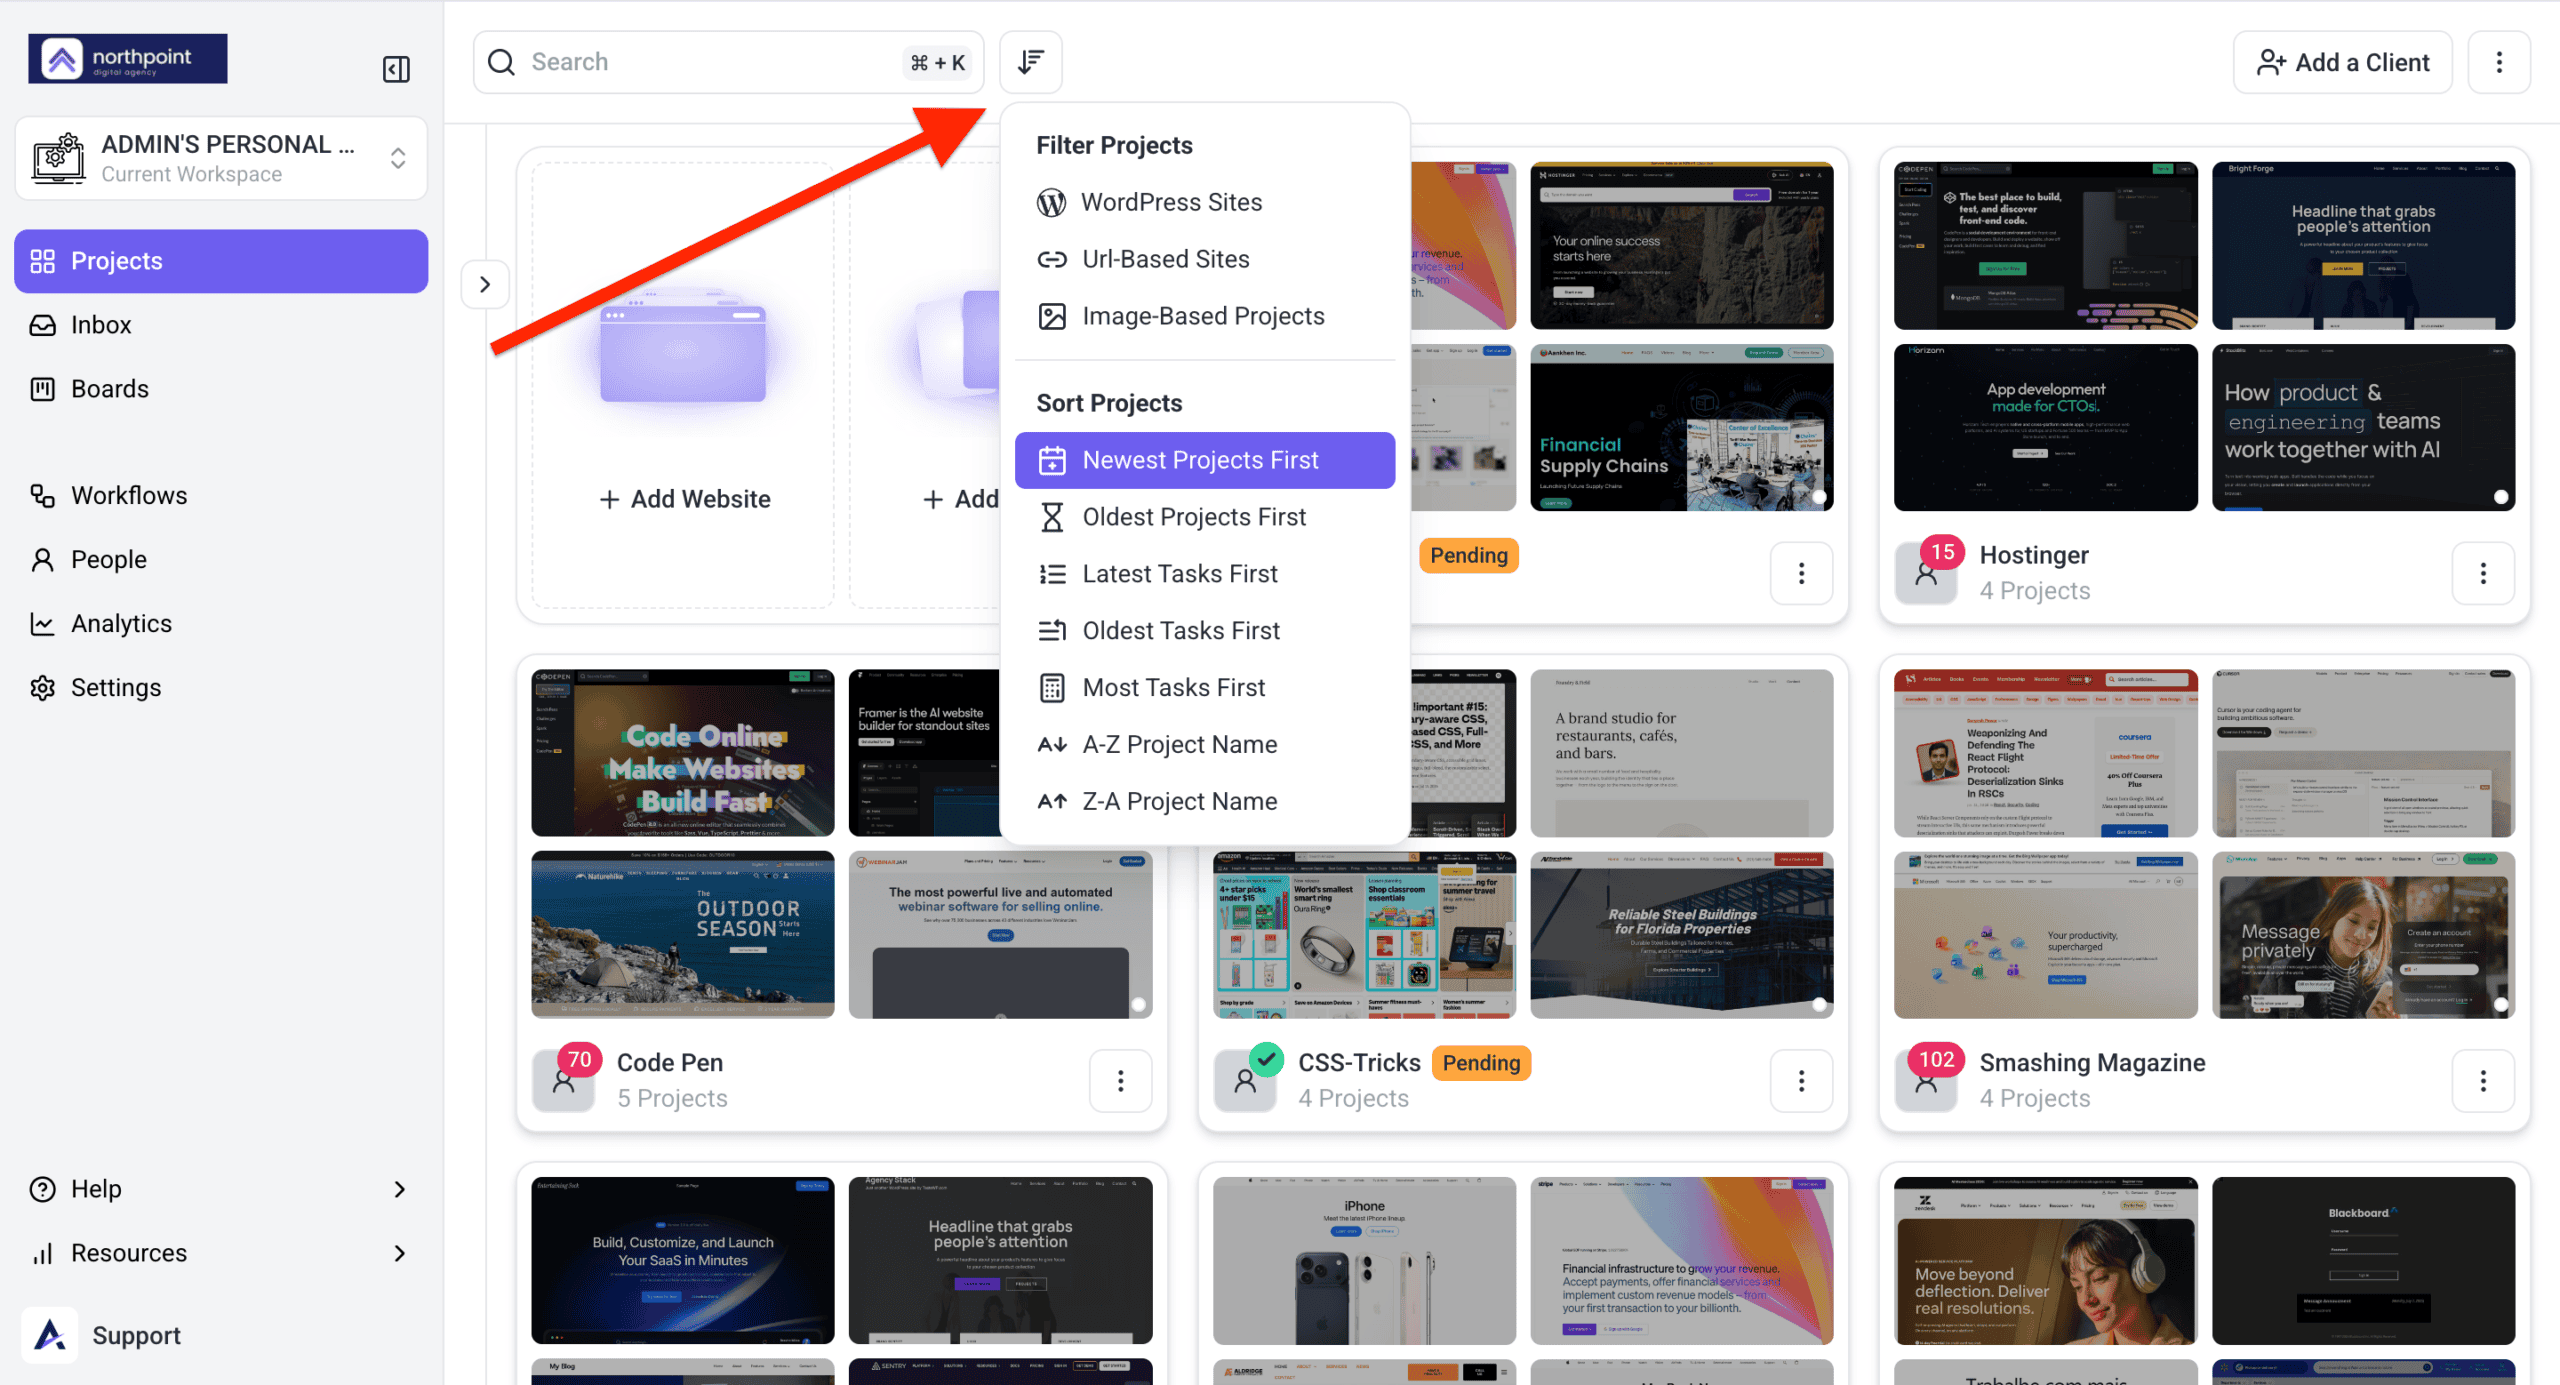Screen dimensions: 2560x1385
Task: Click the Northpoint digital agency logo
Action: pyautogui.click(x=128, y=59)
